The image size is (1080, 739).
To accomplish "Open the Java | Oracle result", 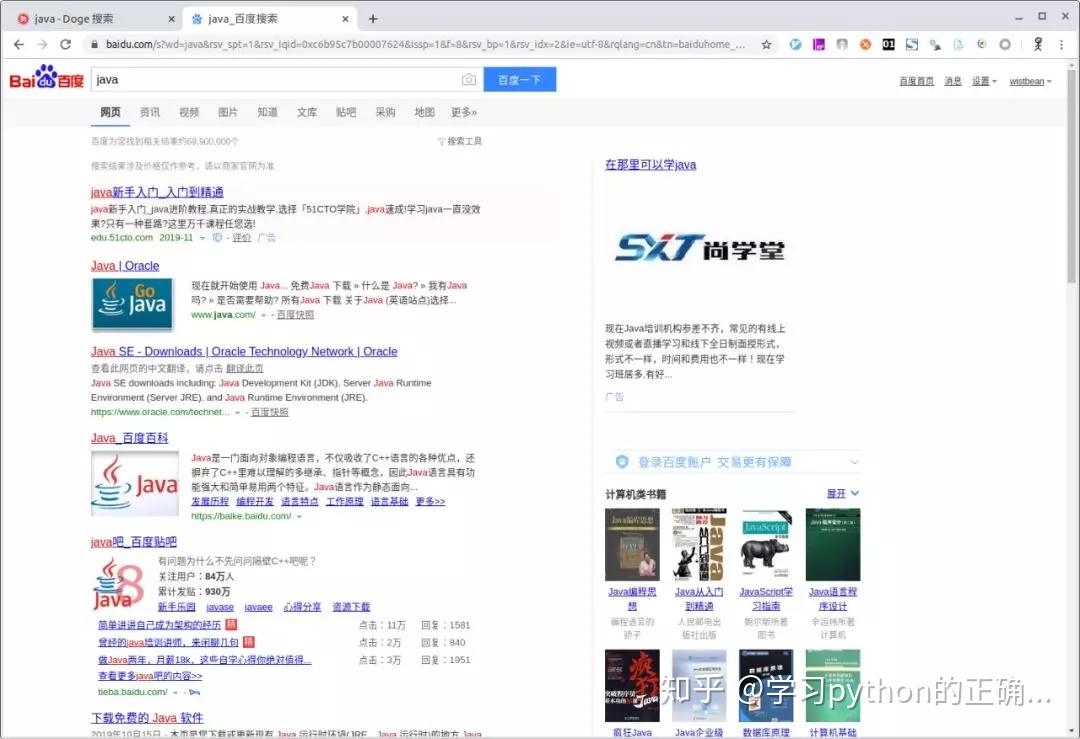I will (125, 266).
